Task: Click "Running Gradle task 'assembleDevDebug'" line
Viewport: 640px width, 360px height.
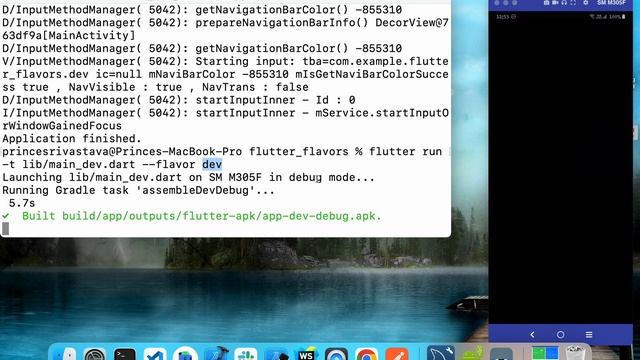Action: click(138, 190)
